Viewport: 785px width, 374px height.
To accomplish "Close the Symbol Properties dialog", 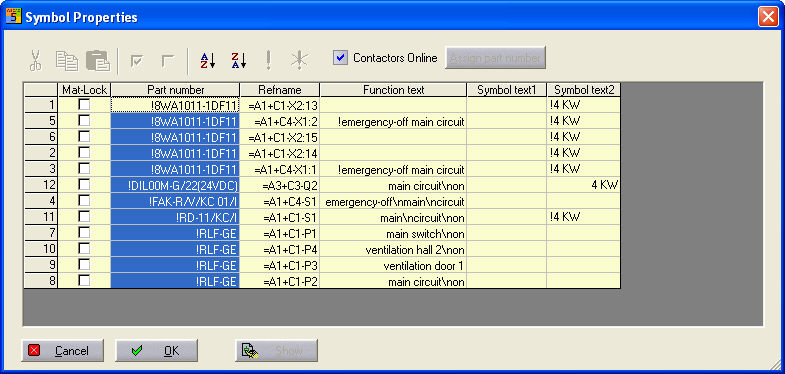I will tap(768, 17).
